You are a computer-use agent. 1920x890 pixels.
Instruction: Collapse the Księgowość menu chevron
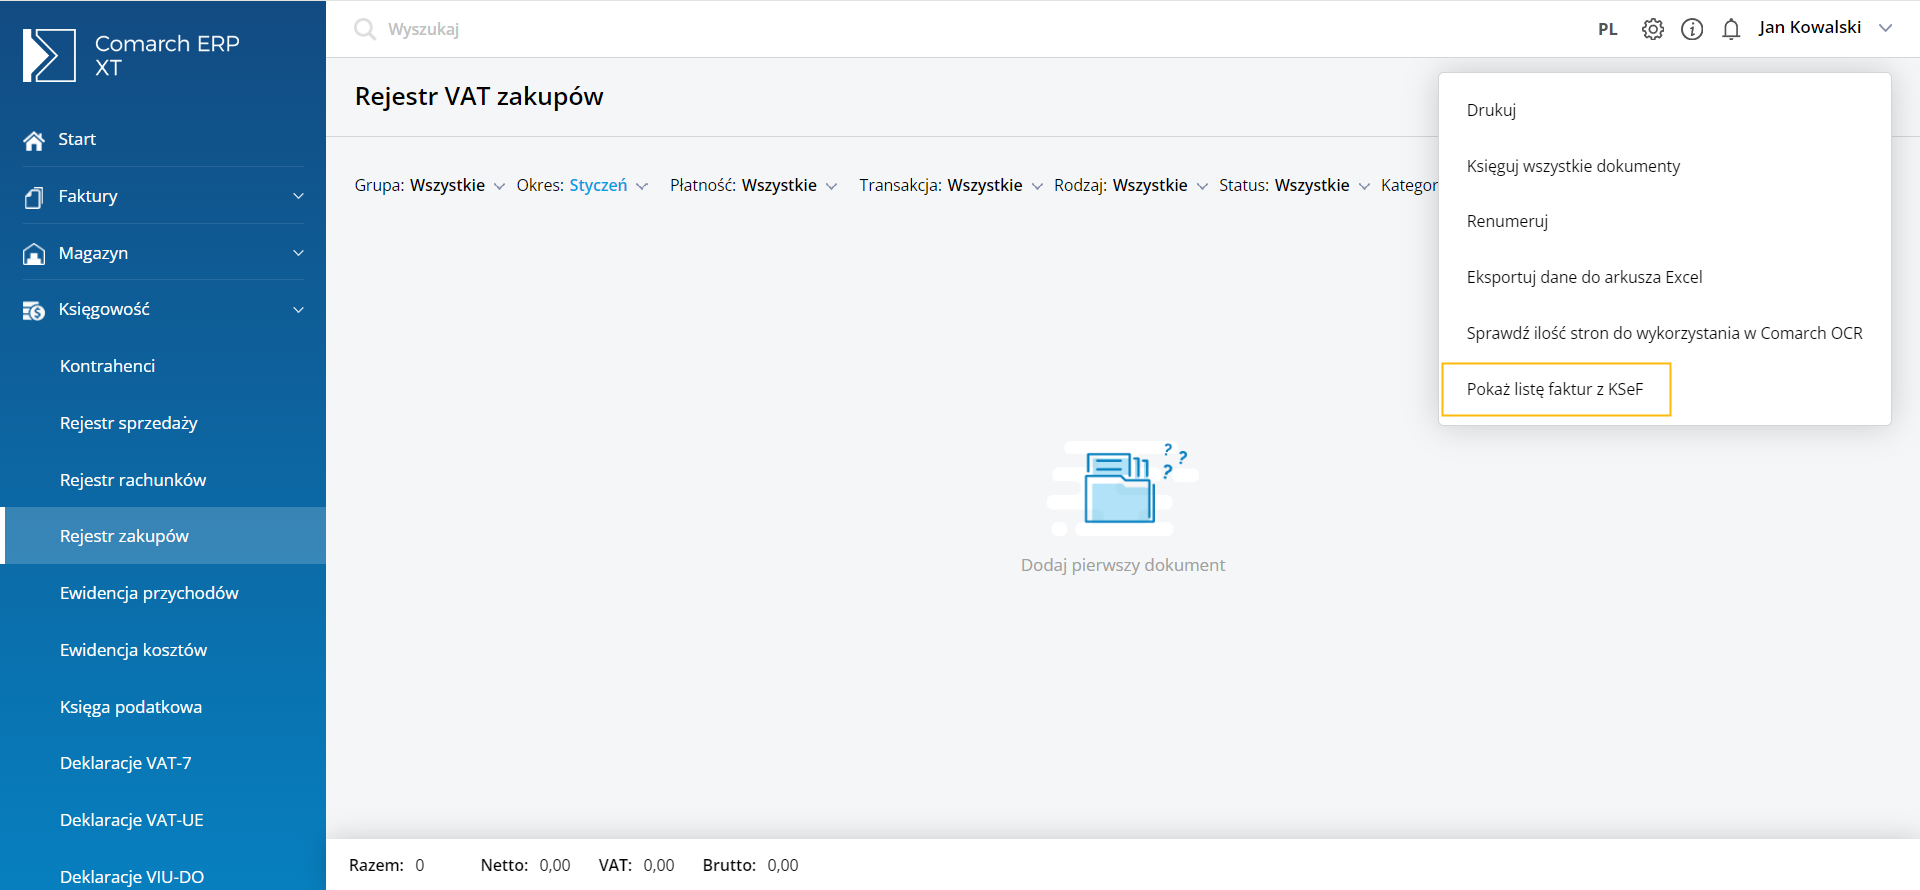298,310
